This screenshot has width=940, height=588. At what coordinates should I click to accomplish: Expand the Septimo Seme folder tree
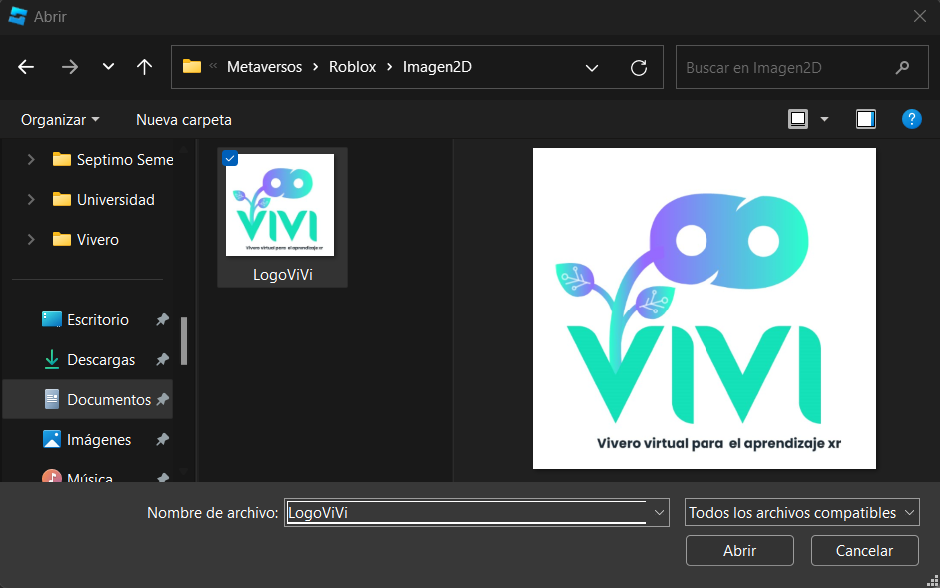pos(31,160)
